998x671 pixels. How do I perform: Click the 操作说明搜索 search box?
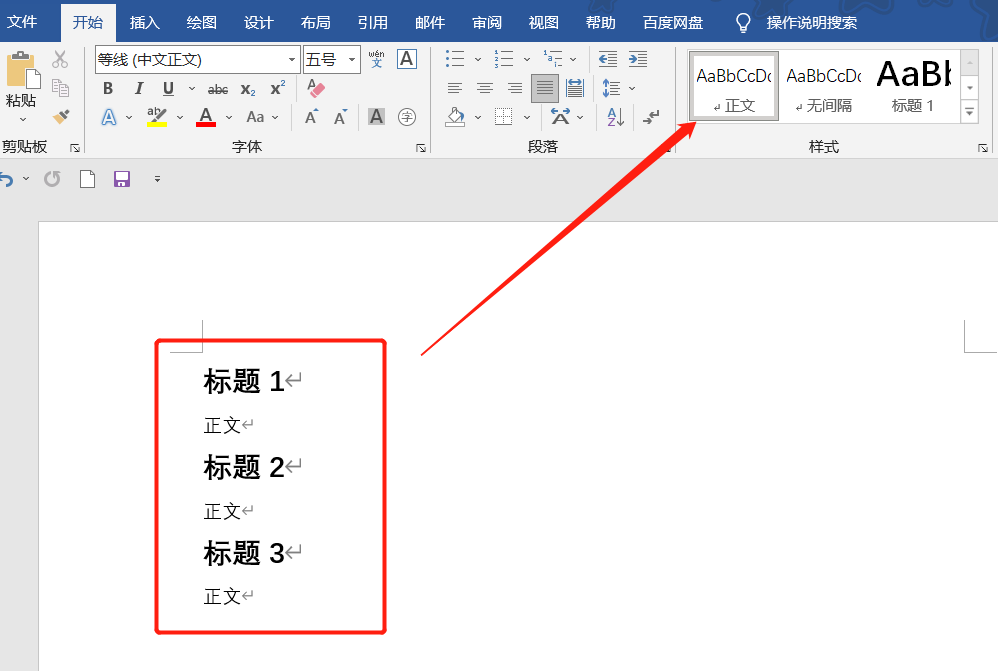coord(812,22)
